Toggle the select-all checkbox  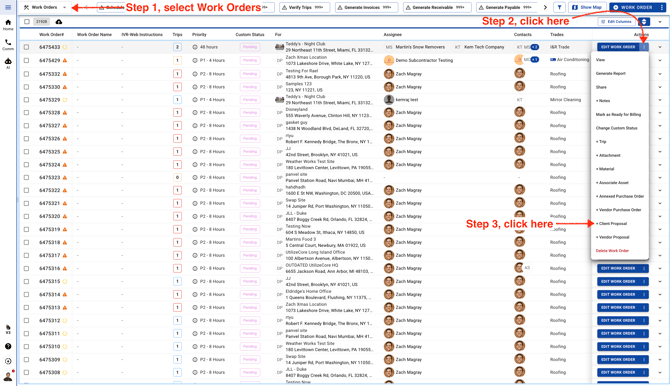tap(27, 22)
